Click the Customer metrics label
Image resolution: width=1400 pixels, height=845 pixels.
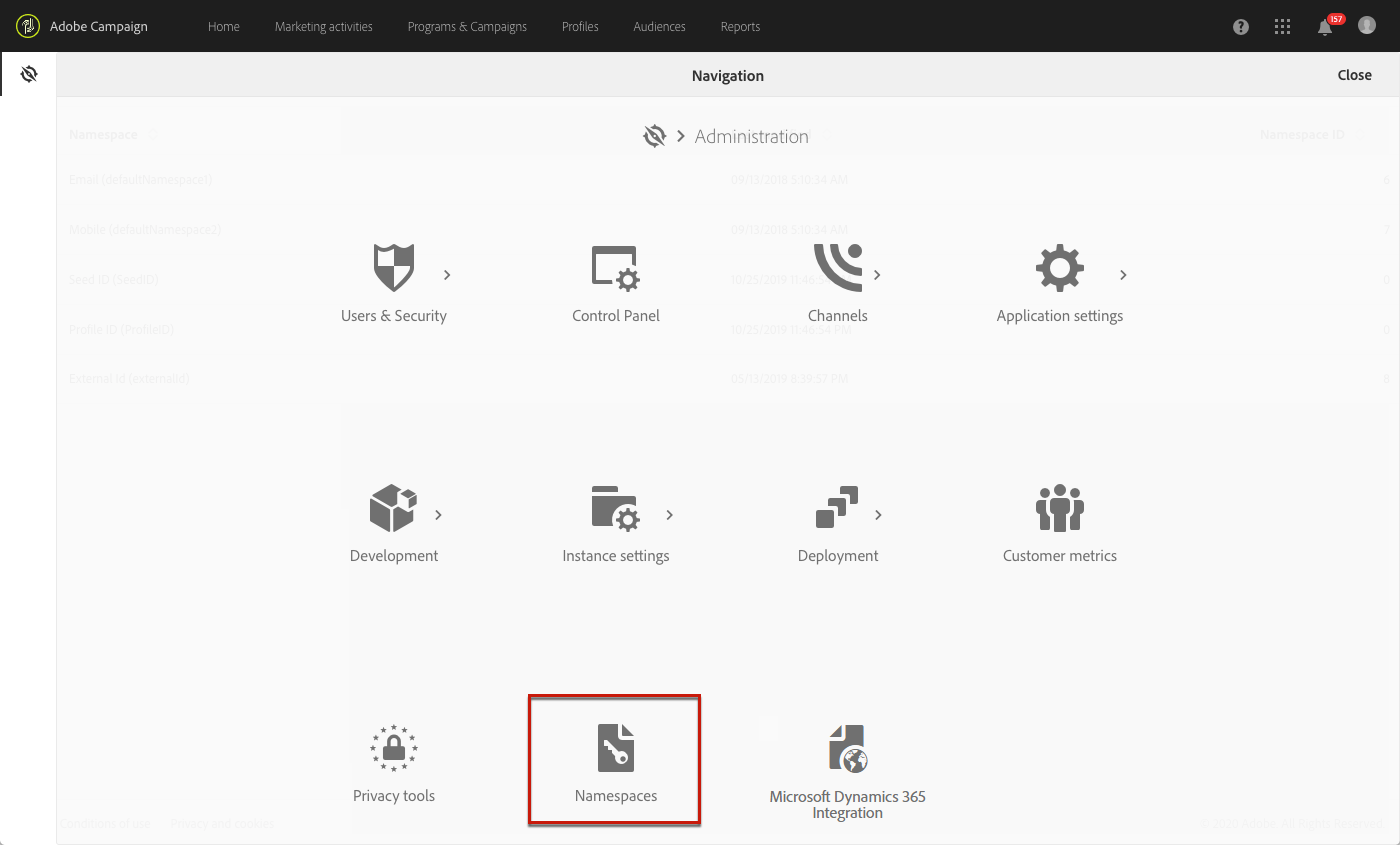point(1060,556)
